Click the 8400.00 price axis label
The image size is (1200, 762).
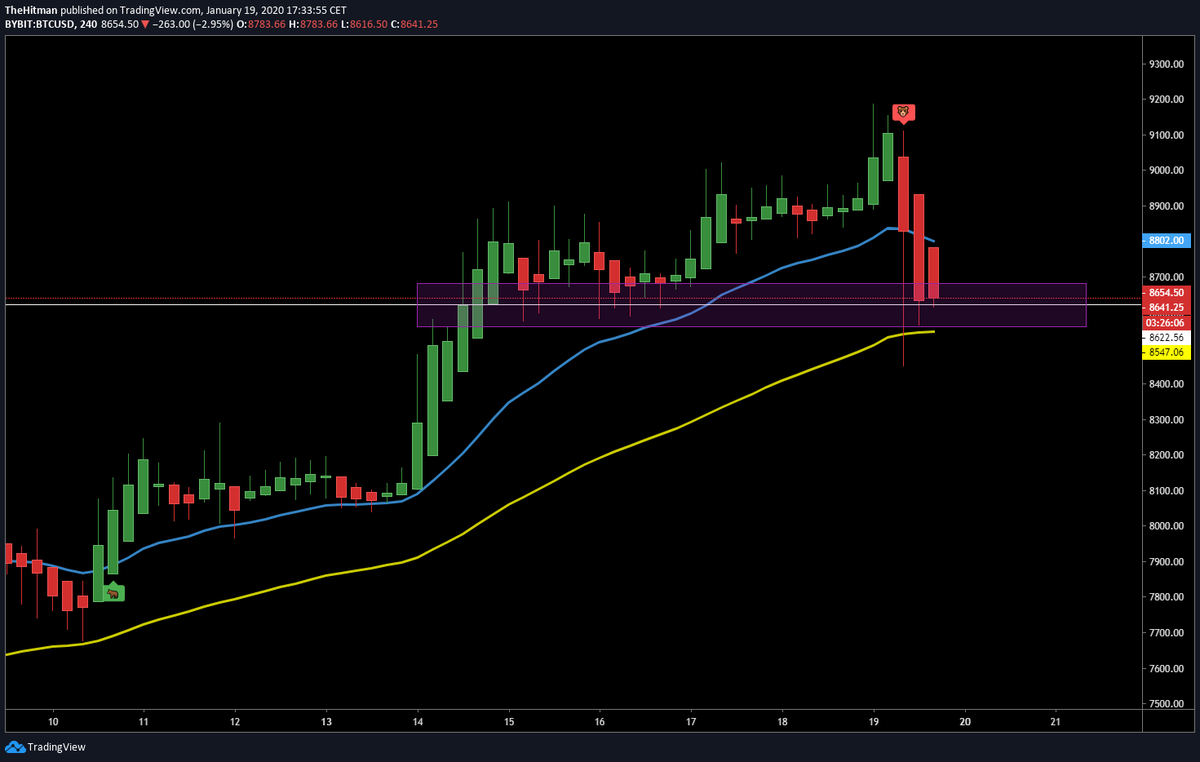pyautogui.click(x=1166, y=384)
